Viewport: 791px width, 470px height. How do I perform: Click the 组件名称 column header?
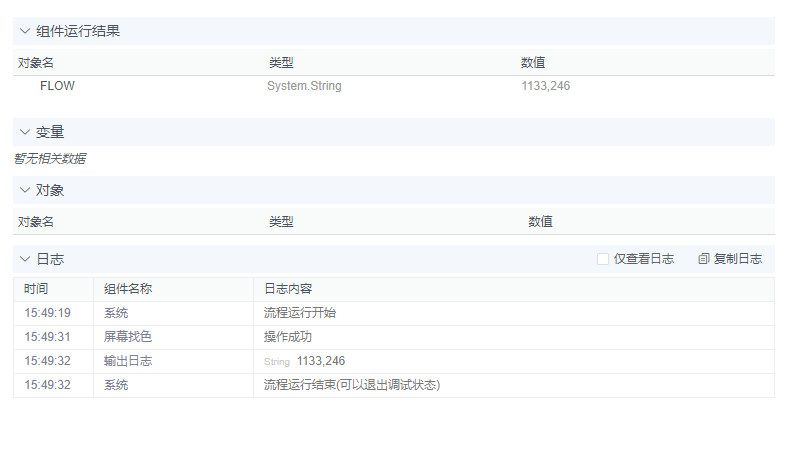[x=128, y=289]
